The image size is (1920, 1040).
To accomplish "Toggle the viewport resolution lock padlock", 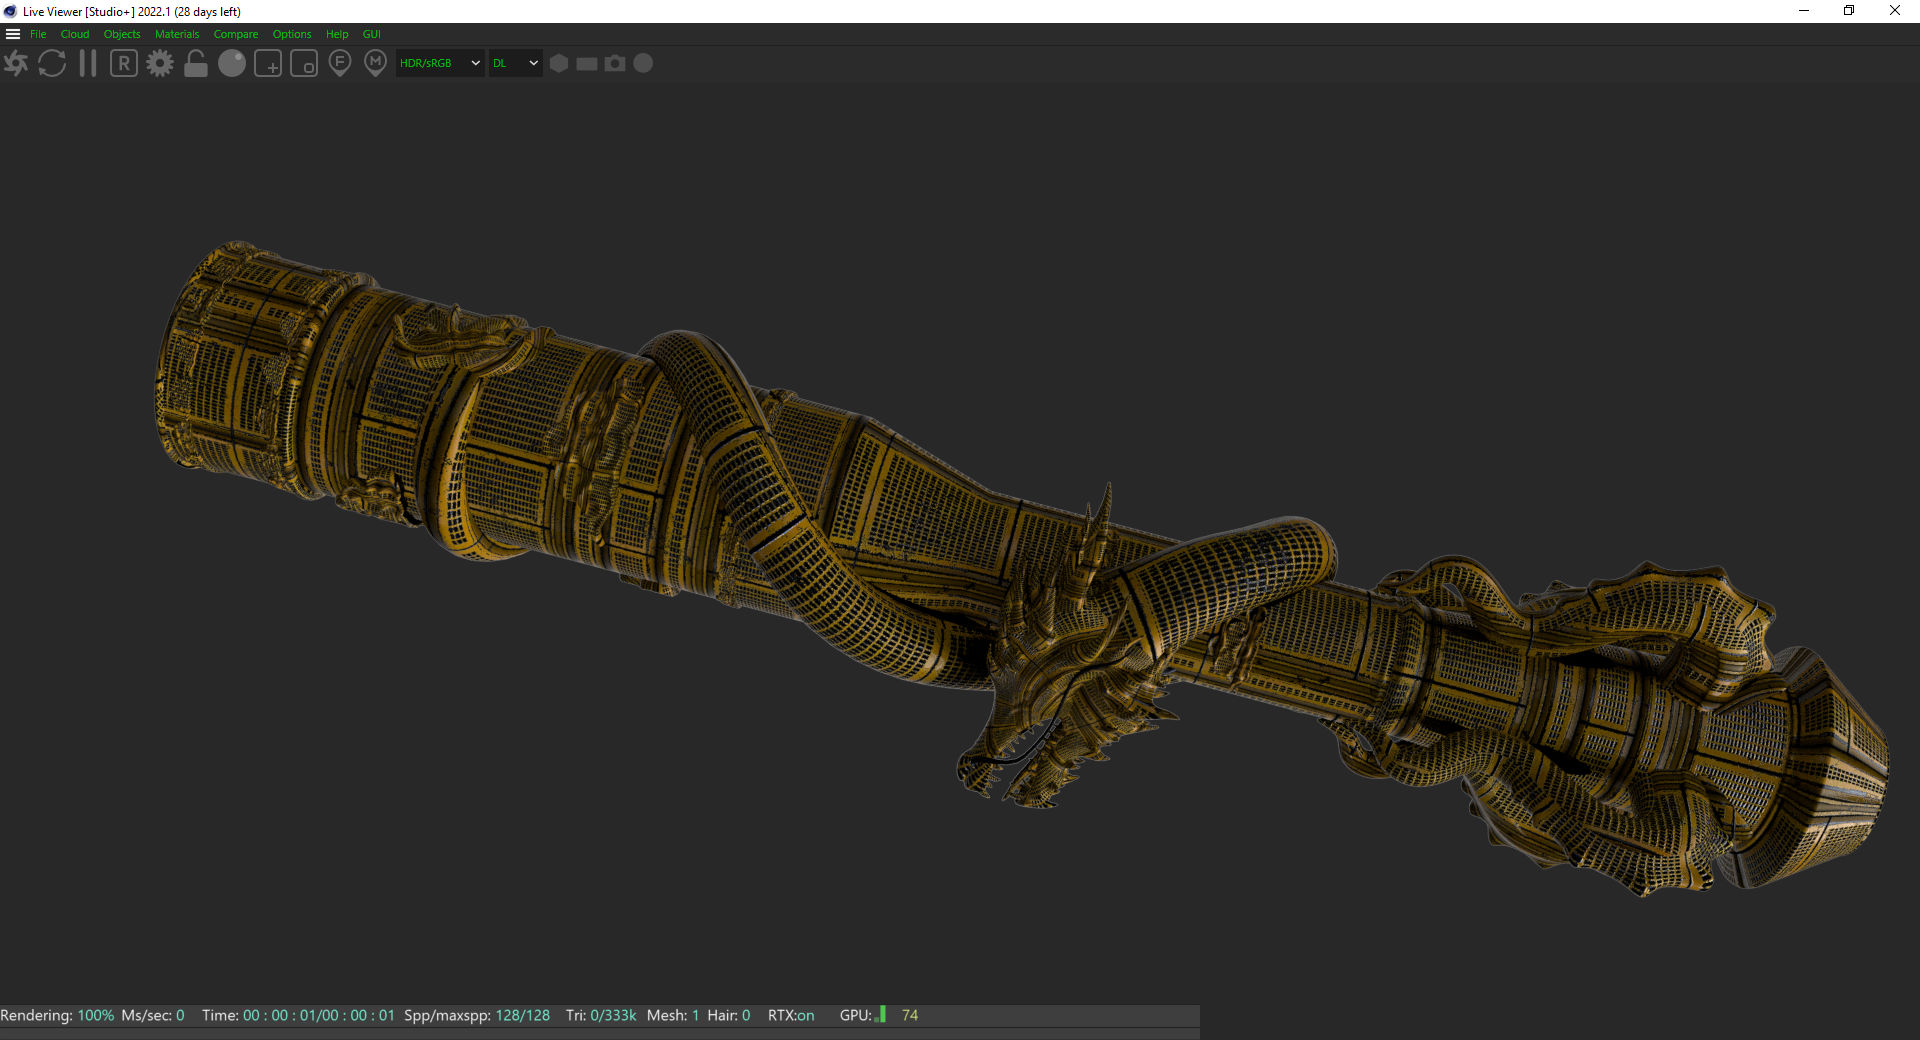I will 196,63.
